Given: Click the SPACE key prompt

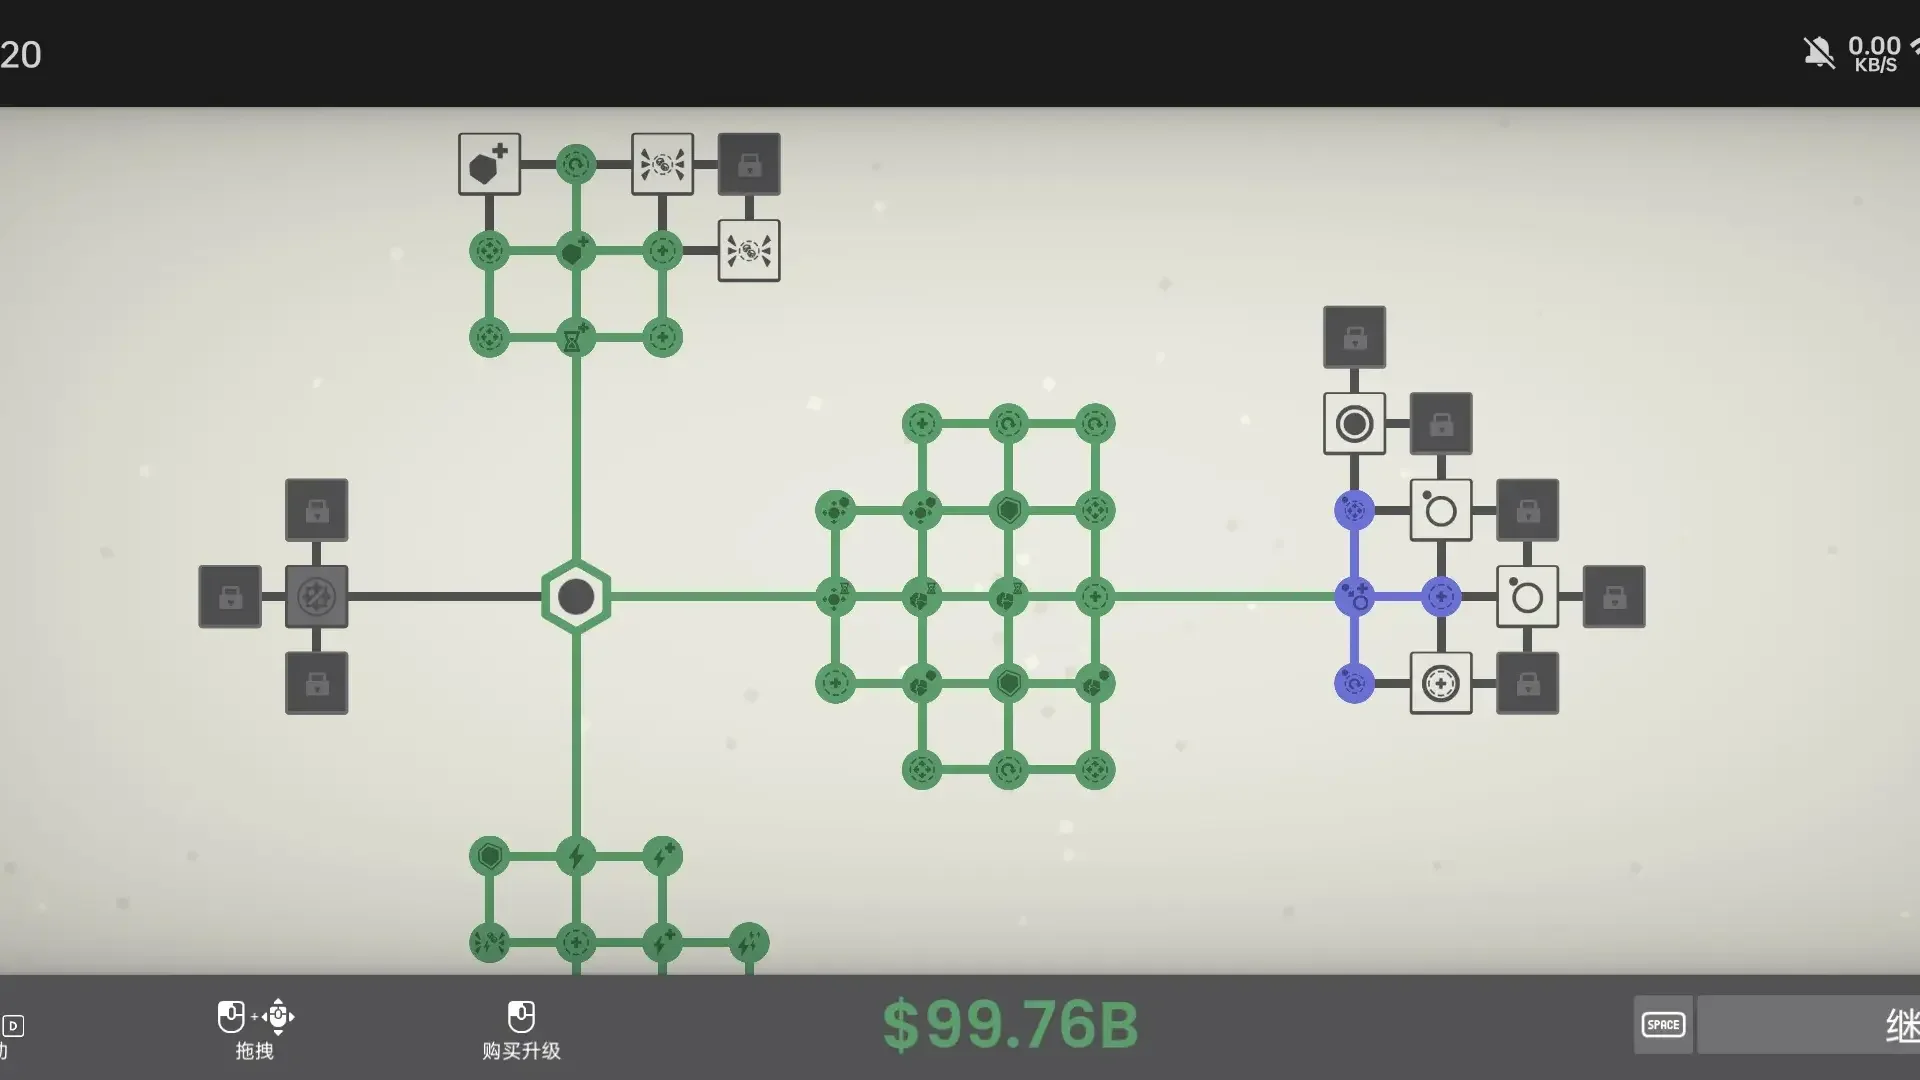Looking at the screenshot, I should pos(1663,1025).
